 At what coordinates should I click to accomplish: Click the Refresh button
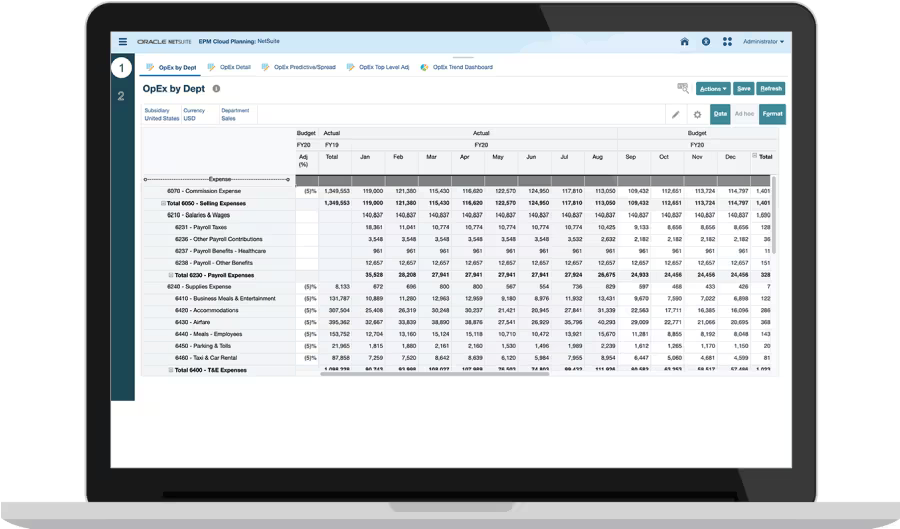click(x=771, y=89)
